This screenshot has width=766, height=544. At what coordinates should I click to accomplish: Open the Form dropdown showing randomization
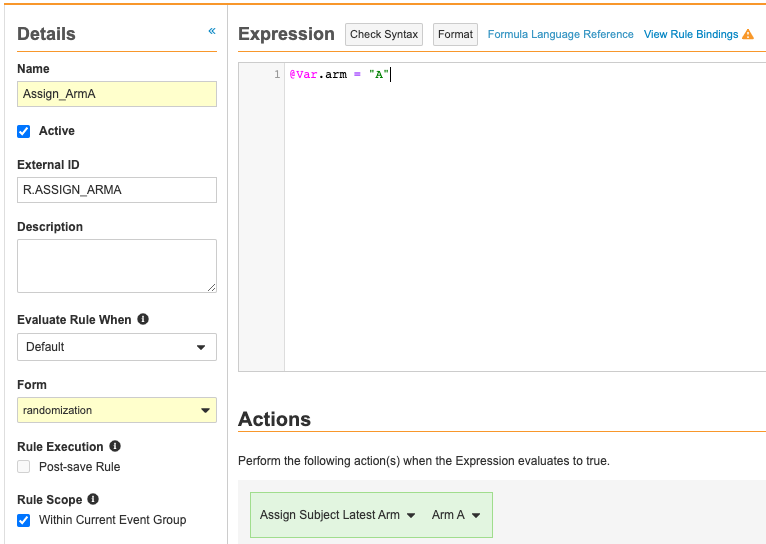point(117,410)
